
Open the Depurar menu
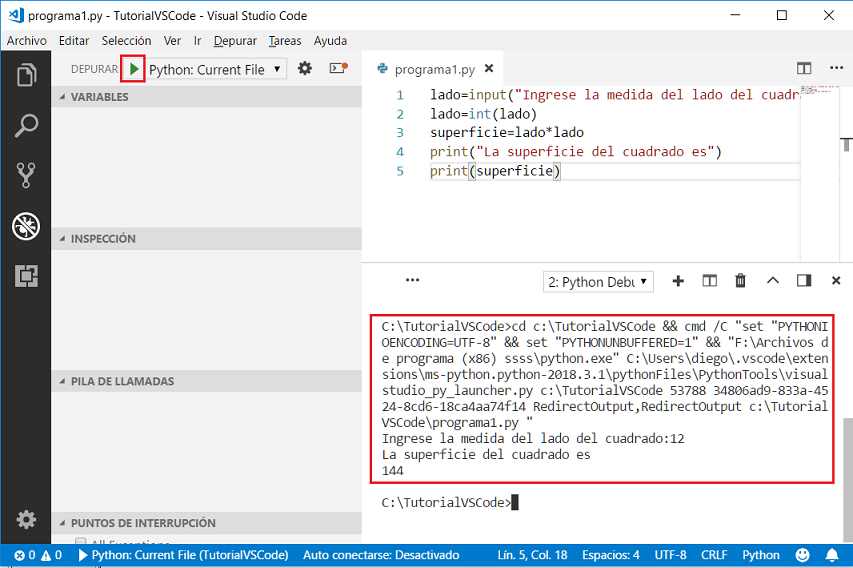coord(235,41)
